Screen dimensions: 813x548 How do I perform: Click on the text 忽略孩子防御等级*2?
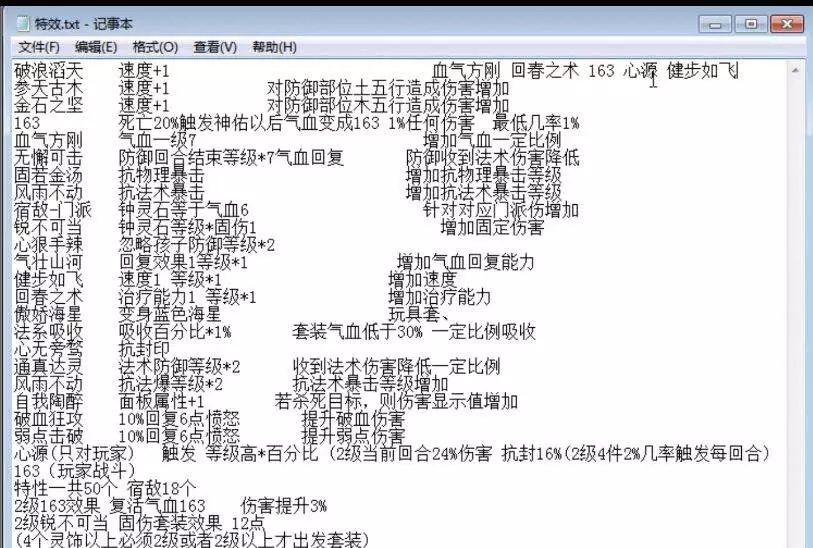click(x=197, y=245)
